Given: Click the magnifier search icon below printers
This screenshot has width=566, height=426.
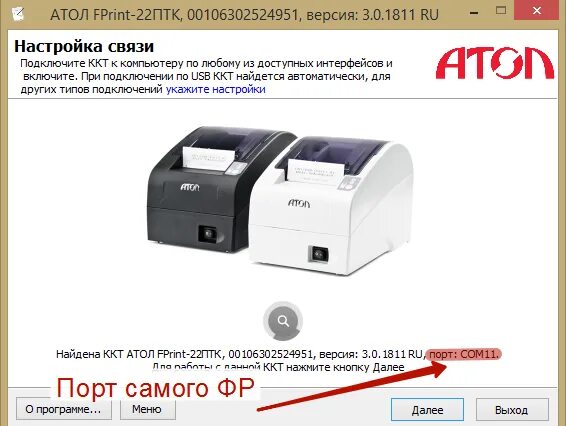Looking at the screenshot, I should [x=283, y=321].
